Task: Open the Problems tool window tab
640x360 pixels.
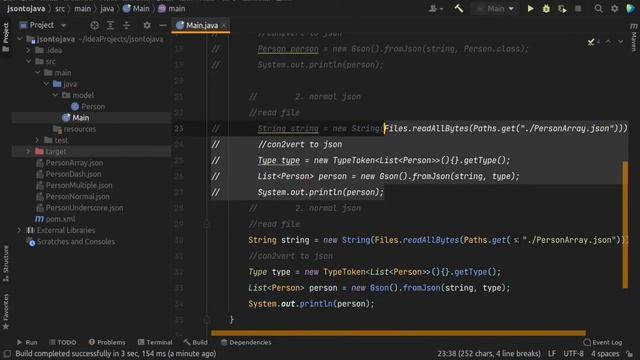Action: coord(107,342)
